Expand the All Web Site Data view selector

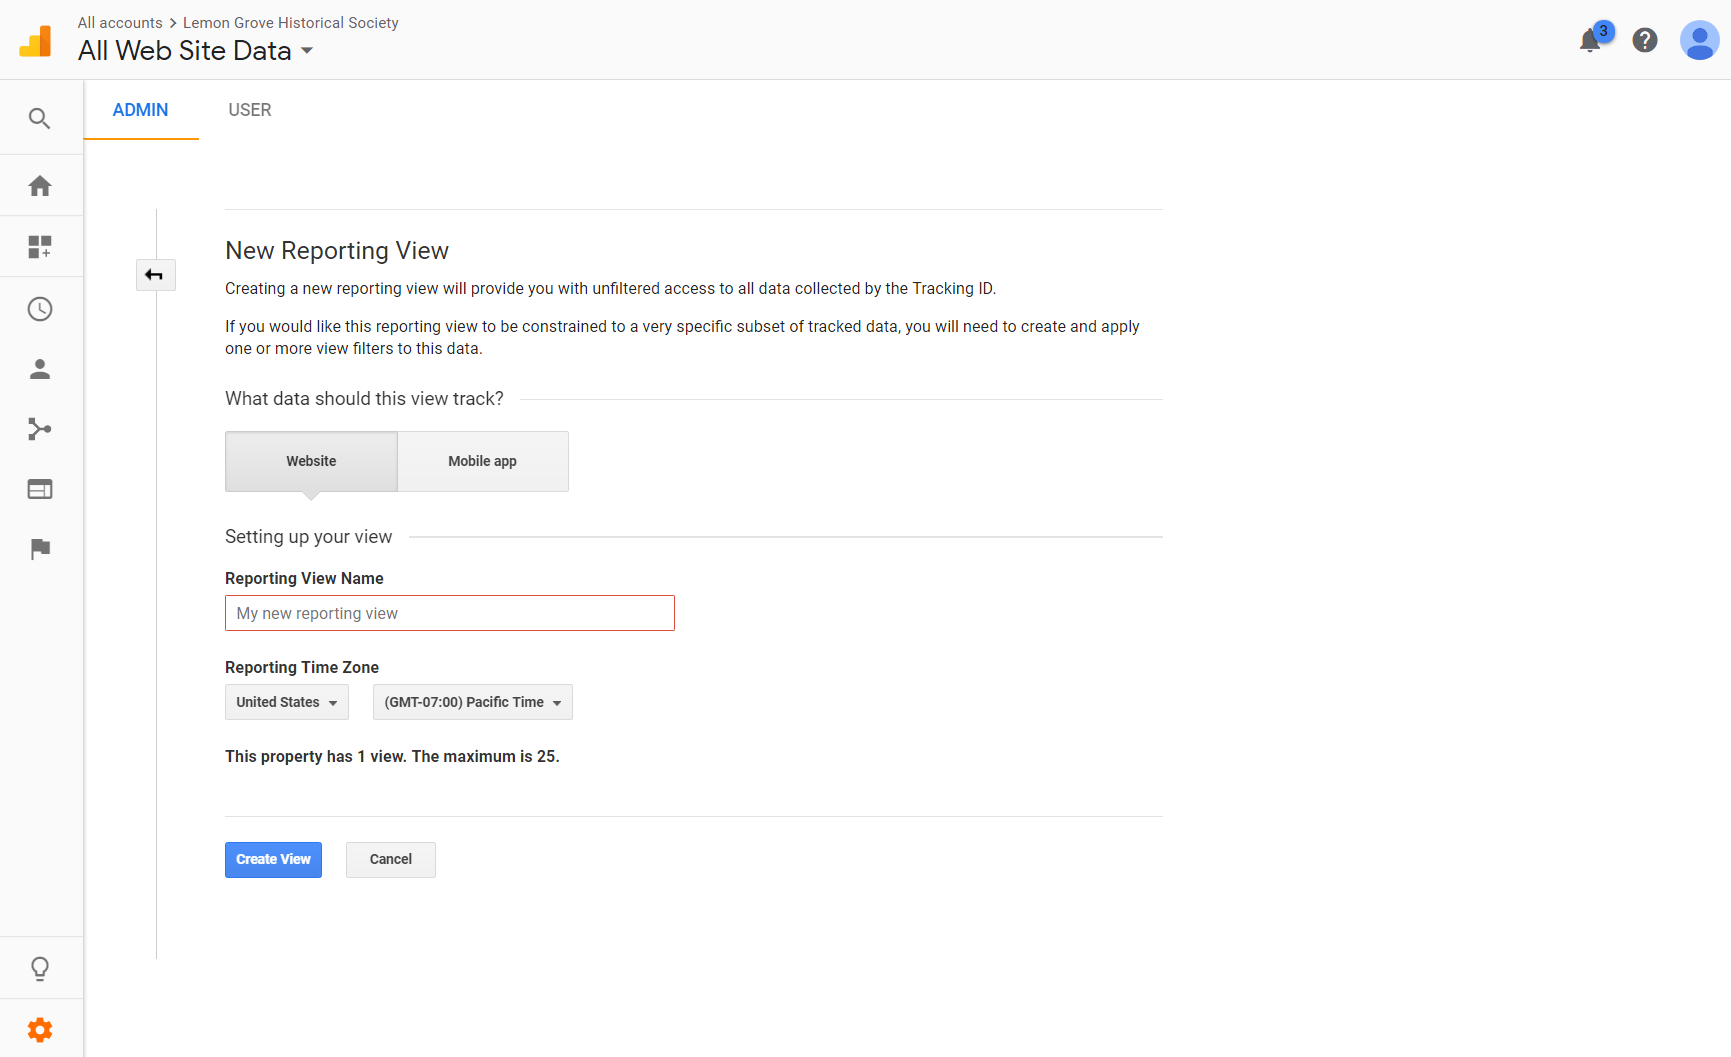(196, 51)
